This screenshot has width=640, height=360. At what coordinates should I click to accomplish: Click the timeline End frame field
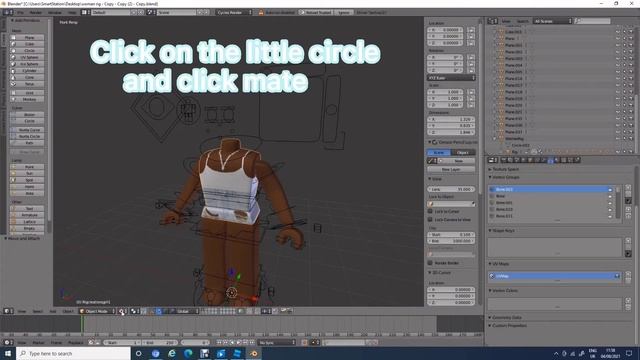[160, 342]
